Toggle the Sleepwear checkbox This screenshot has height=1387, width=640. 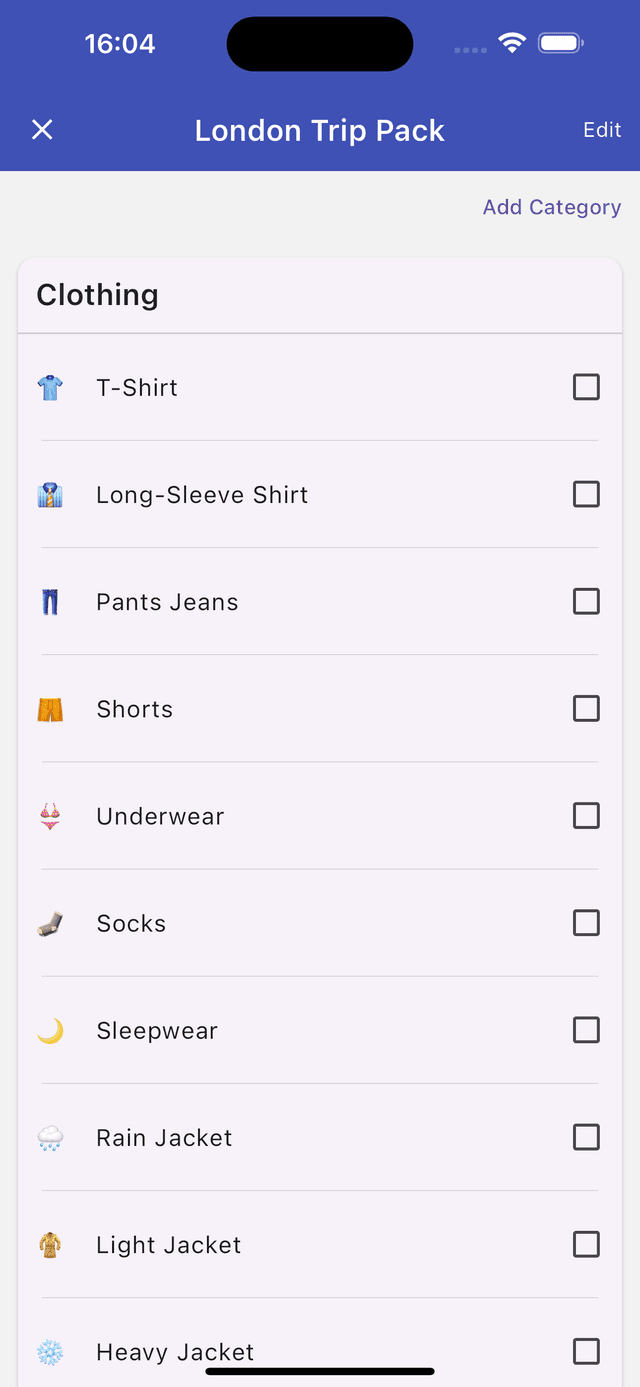tap(586, 1030)
